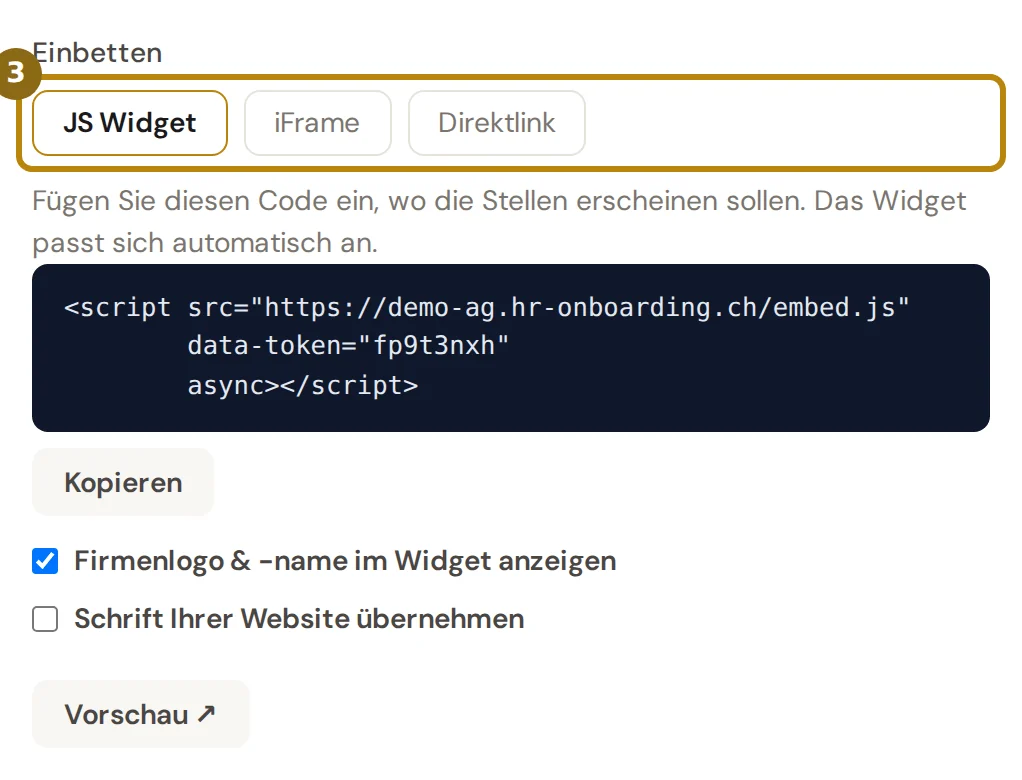The height and width of the screenshot is (780, 1022).
Task: Uncheck Firmenlogo & -name im Widget anzeigen
Action: tap(45, 561)
